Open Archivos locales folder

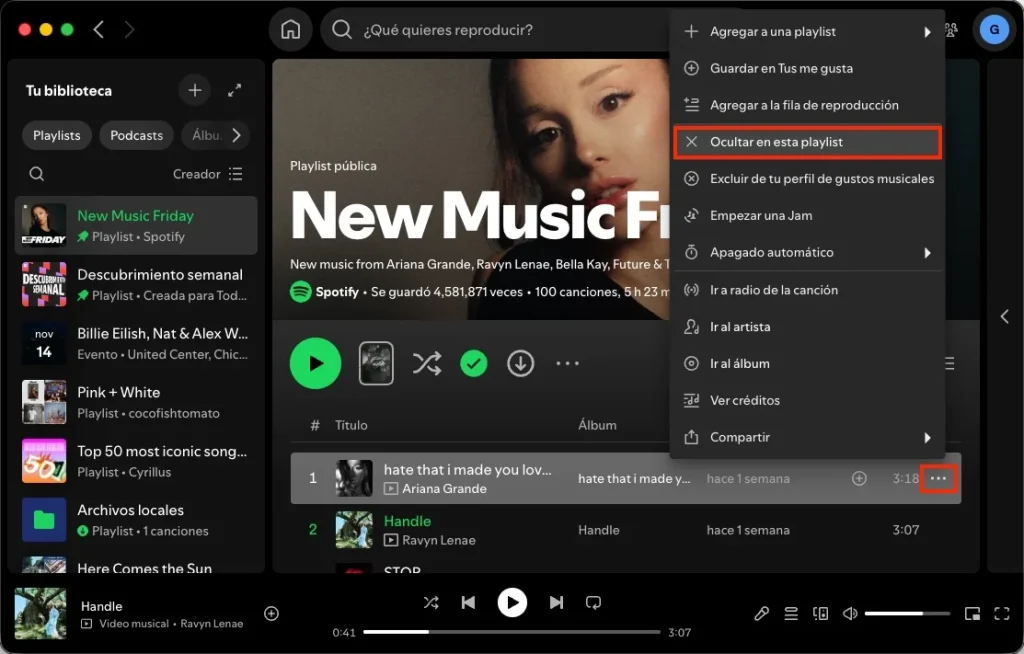[136, 519]
